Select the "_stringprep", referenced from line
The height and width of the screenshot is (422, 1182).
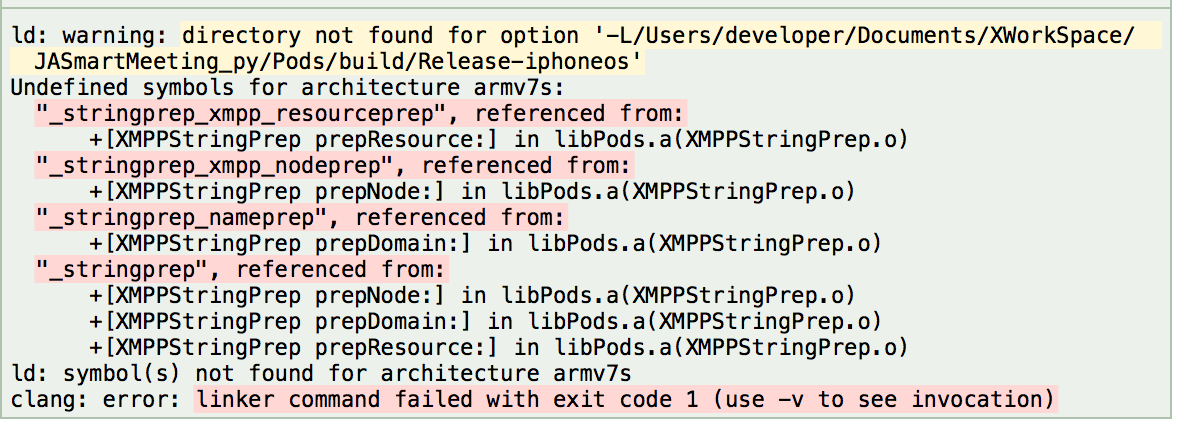(x=241, y=270)
